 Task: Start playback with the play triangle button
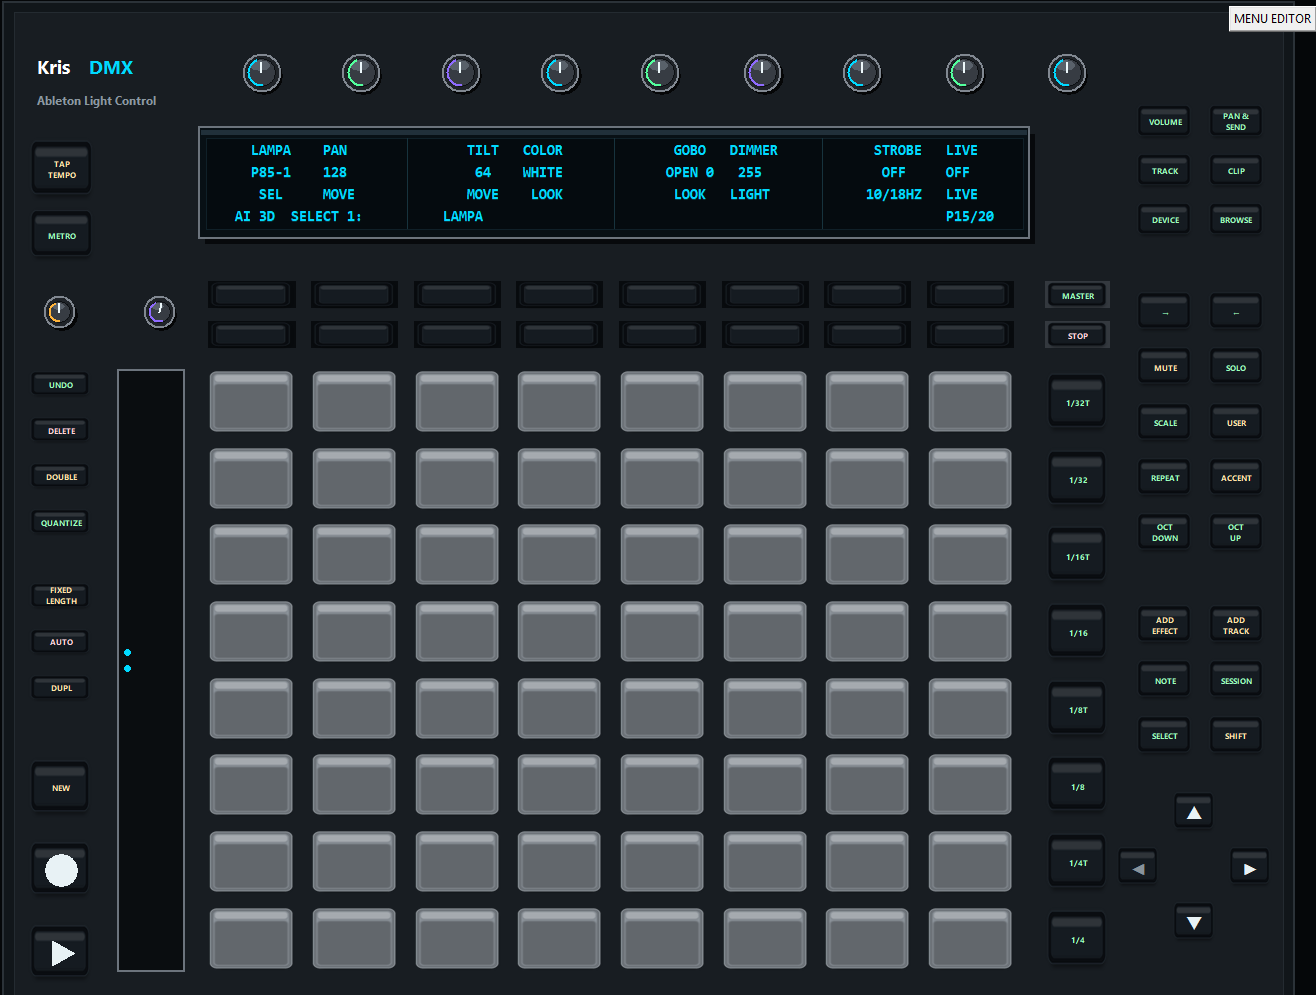(61, 953)
